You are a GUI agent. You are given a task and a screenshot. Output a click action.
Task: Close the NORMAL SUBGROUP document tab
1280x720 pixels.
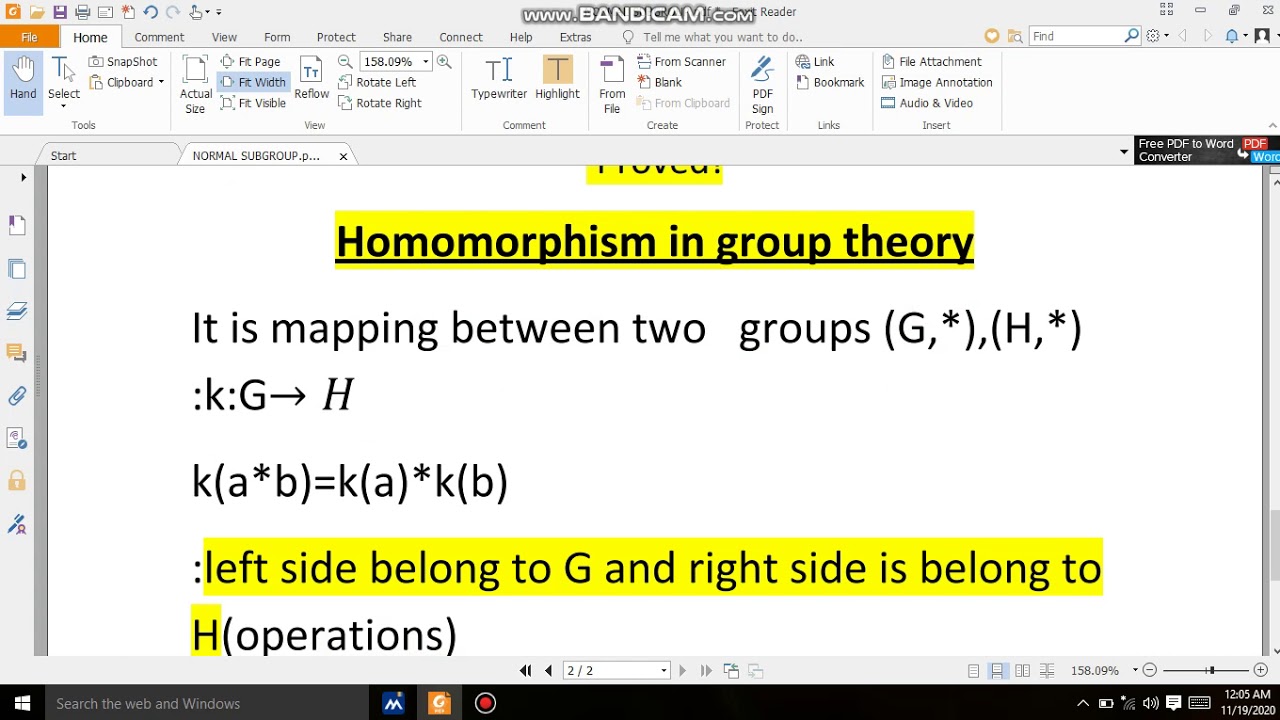pos(343,156)
